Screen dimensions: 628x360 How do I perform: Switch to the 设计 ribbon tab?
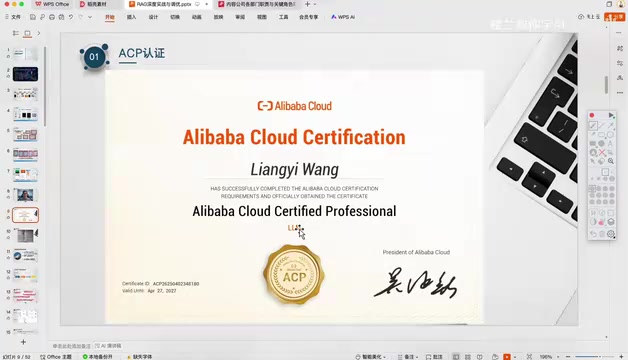click(153, 17)
